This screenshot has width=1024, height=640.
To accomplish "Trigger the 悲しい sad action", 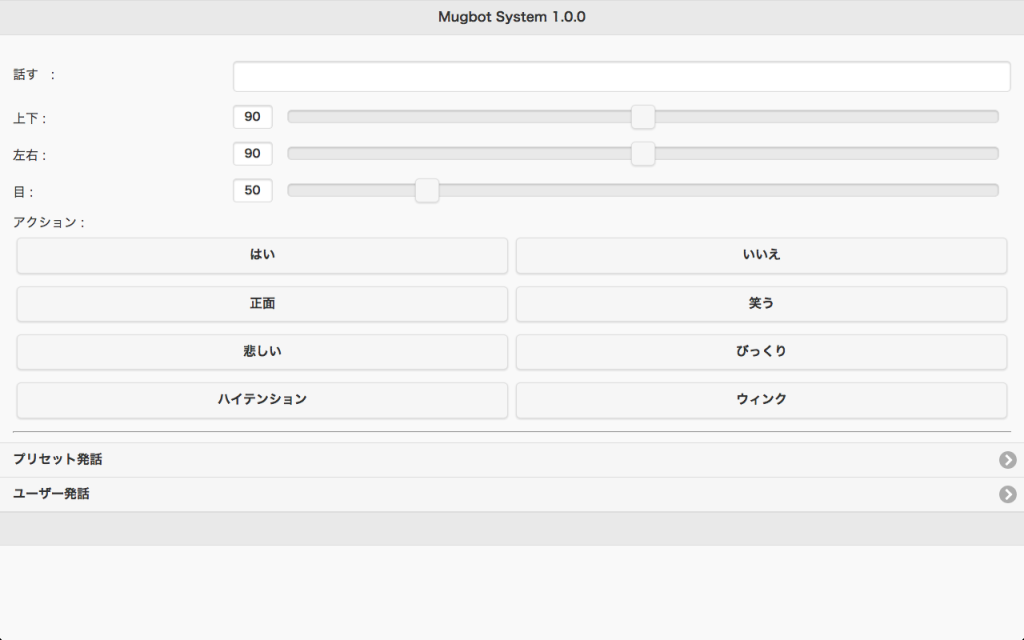I will (x=261, y=351).
